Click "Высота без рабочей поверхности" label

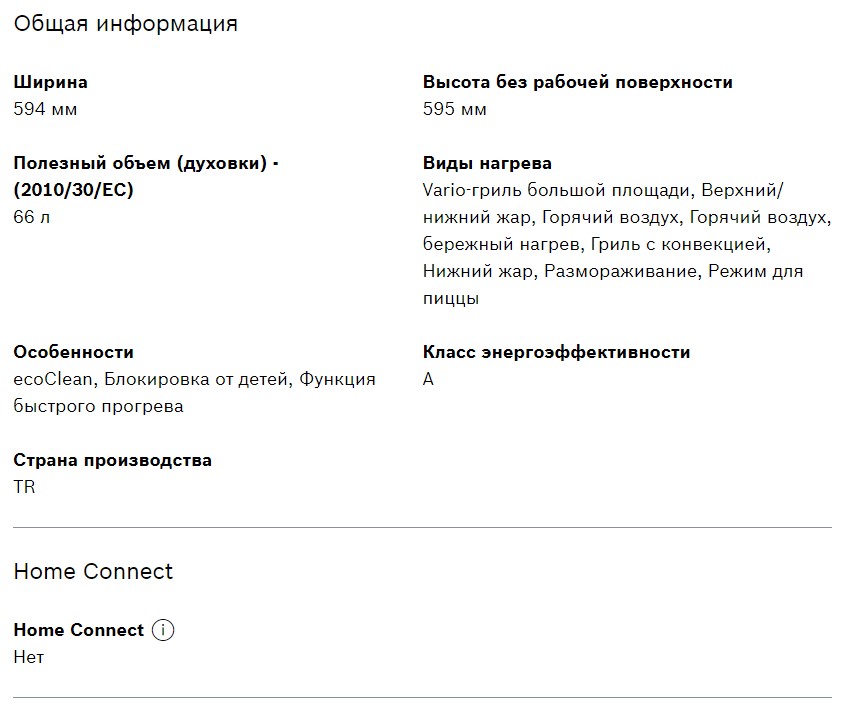[577, 82]
